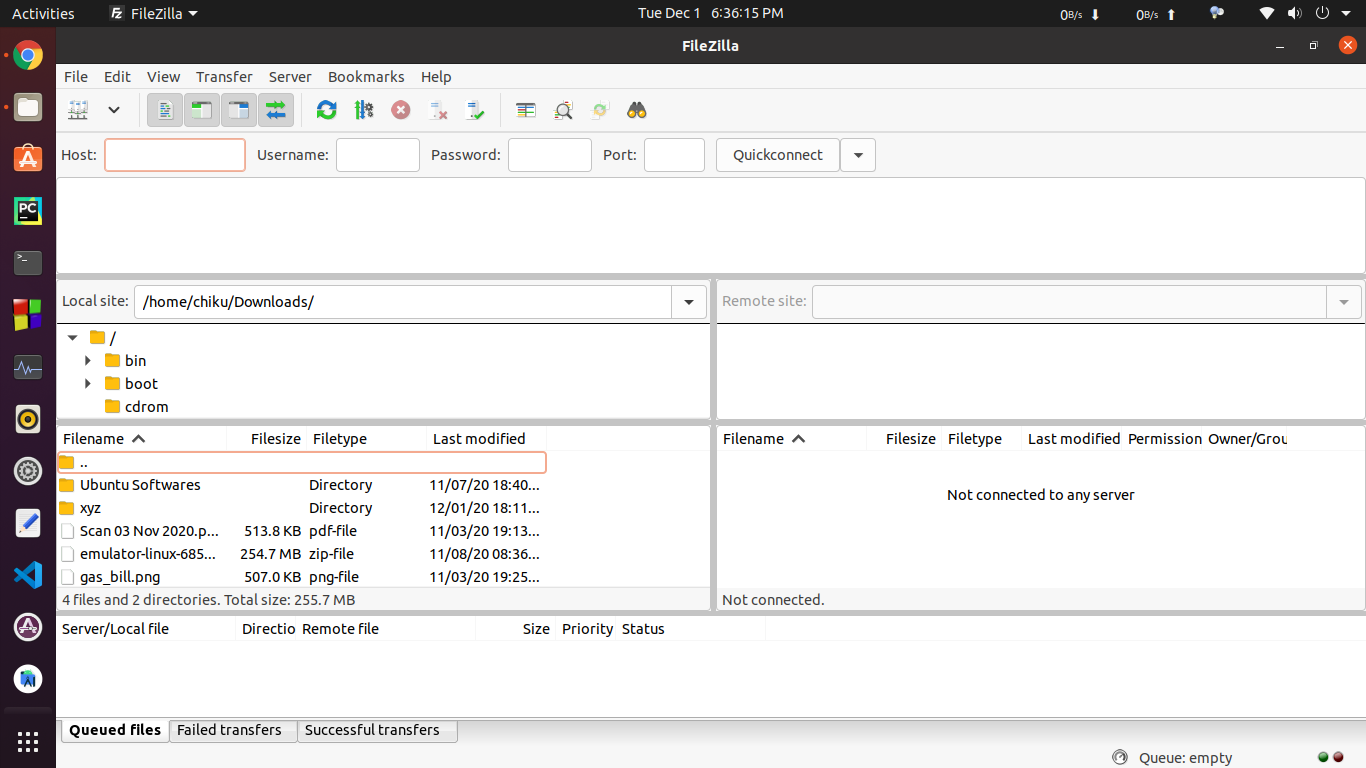Click the Host input field

(x=175, y=155)
